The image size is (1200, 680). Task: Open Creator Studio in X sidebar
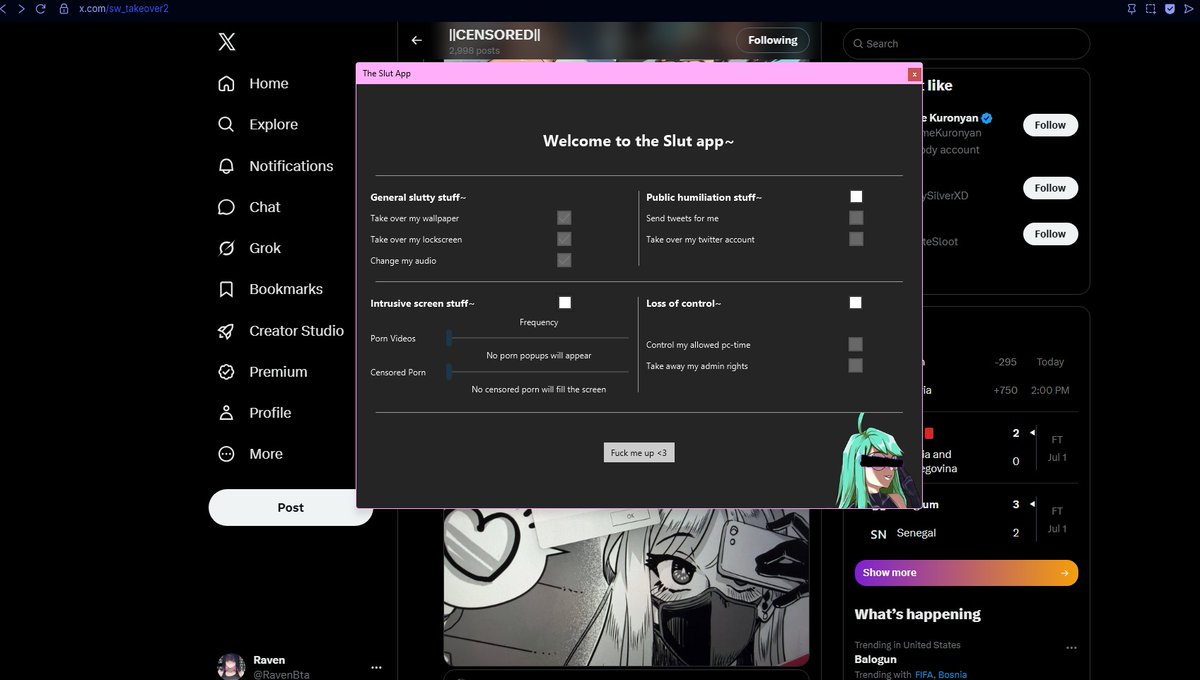coord(280,331)
